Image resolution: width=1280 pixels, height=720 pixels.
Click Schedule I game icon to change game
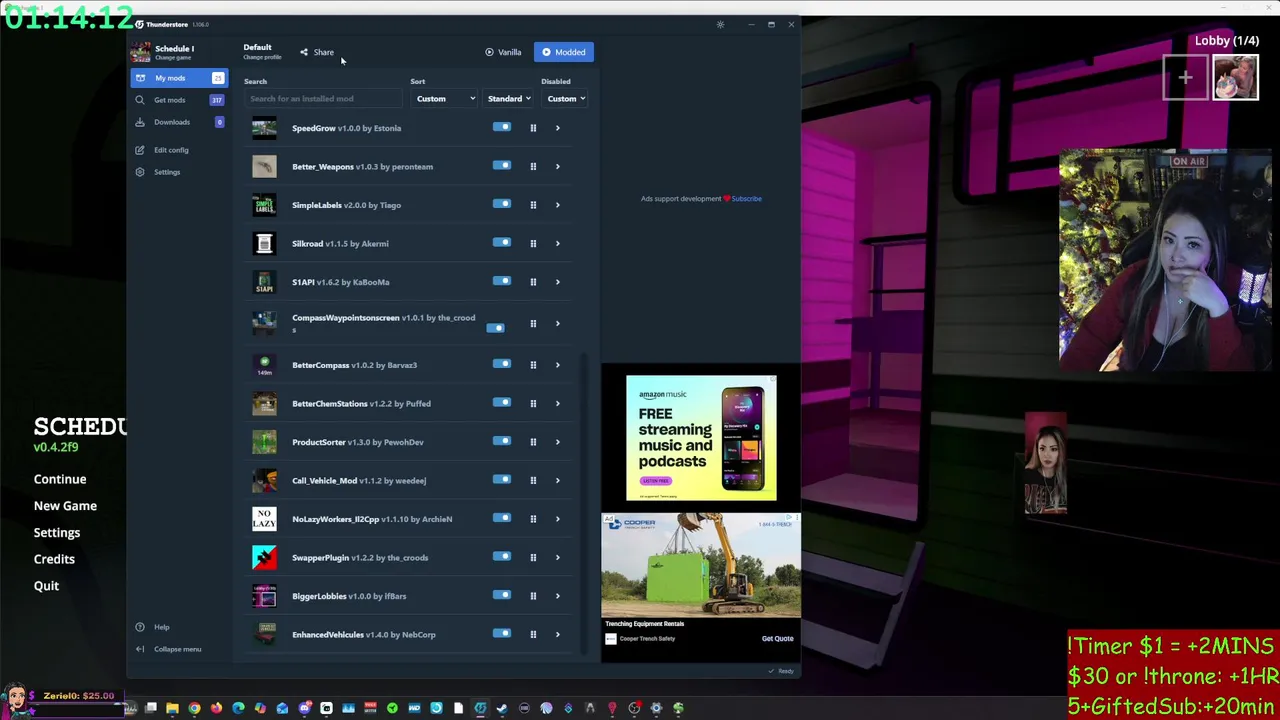[141, 52]
